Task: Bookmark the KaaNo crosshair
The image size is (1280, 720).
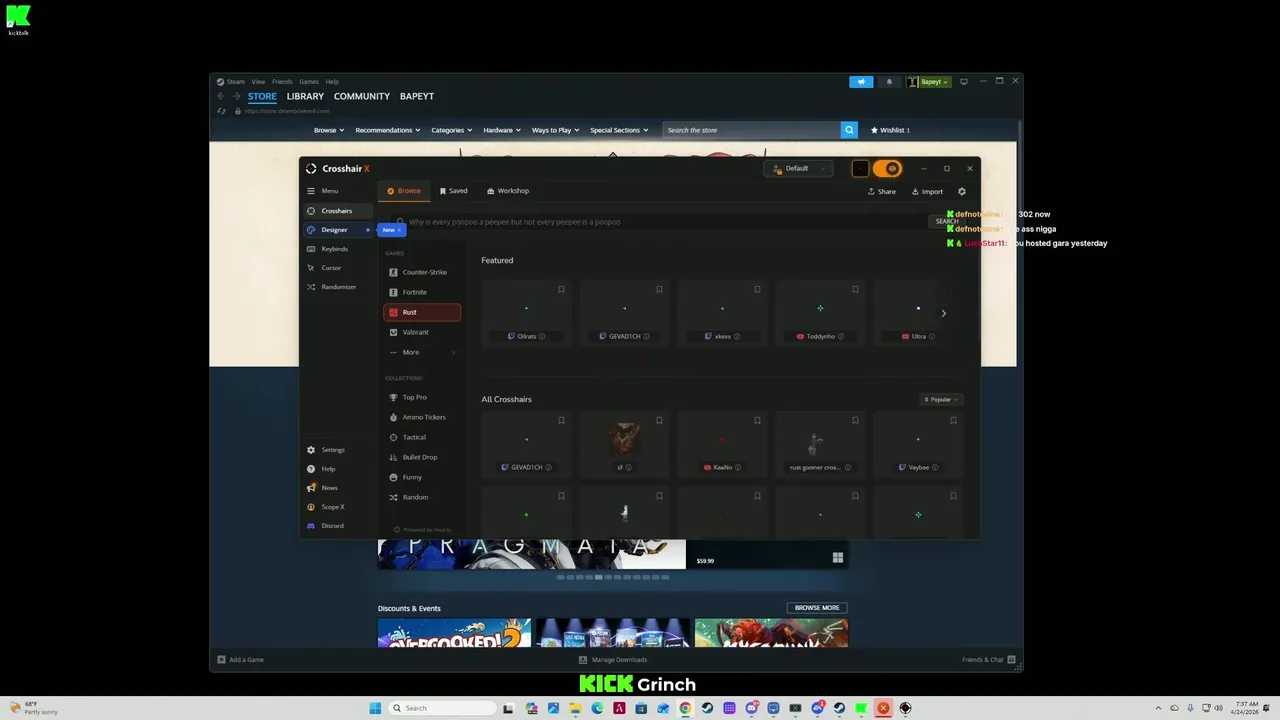Action: coord(757,421)
